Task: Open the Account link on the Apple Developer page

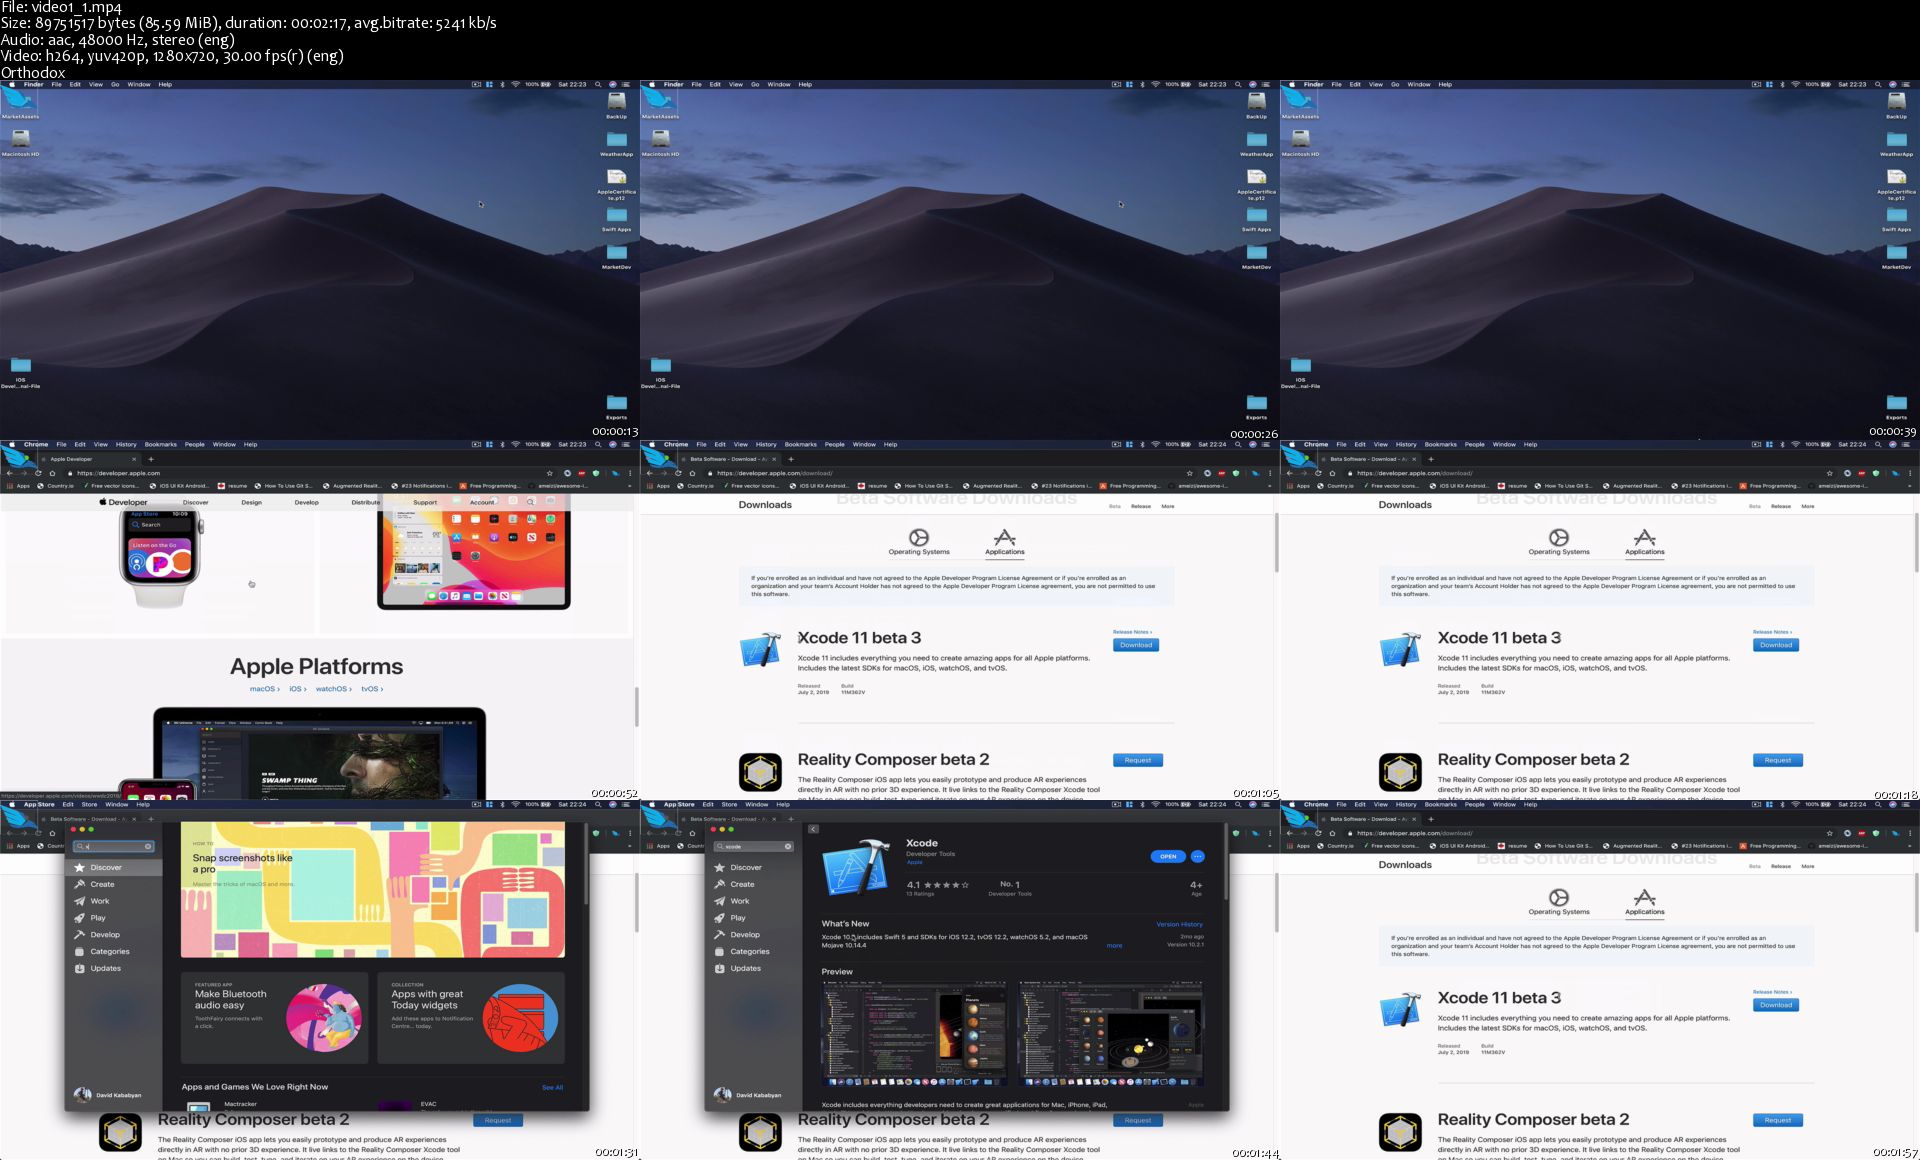Action: click(482, 502)
